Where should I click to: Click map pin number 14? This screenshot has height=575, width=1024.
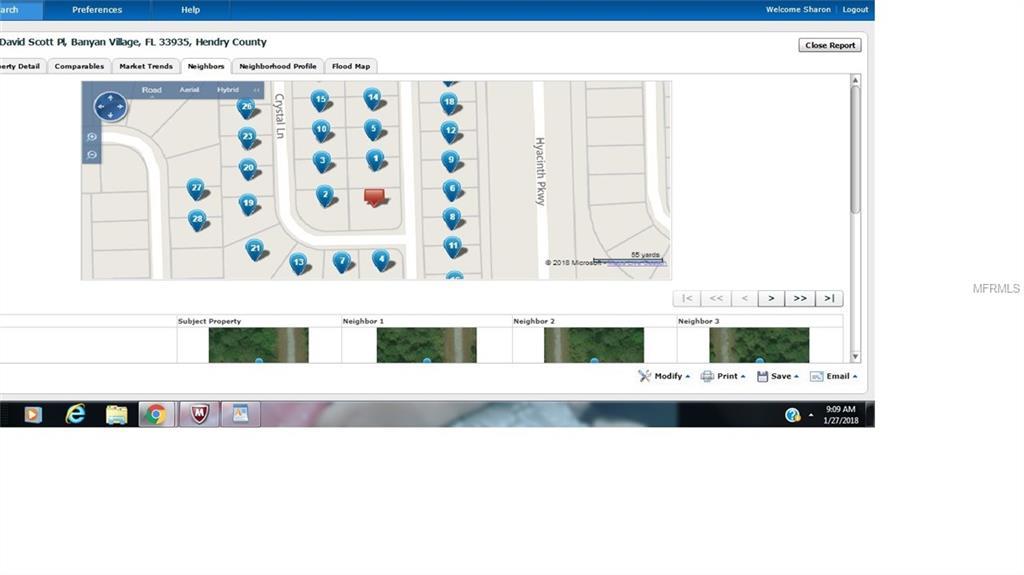[x=373, y=99]
